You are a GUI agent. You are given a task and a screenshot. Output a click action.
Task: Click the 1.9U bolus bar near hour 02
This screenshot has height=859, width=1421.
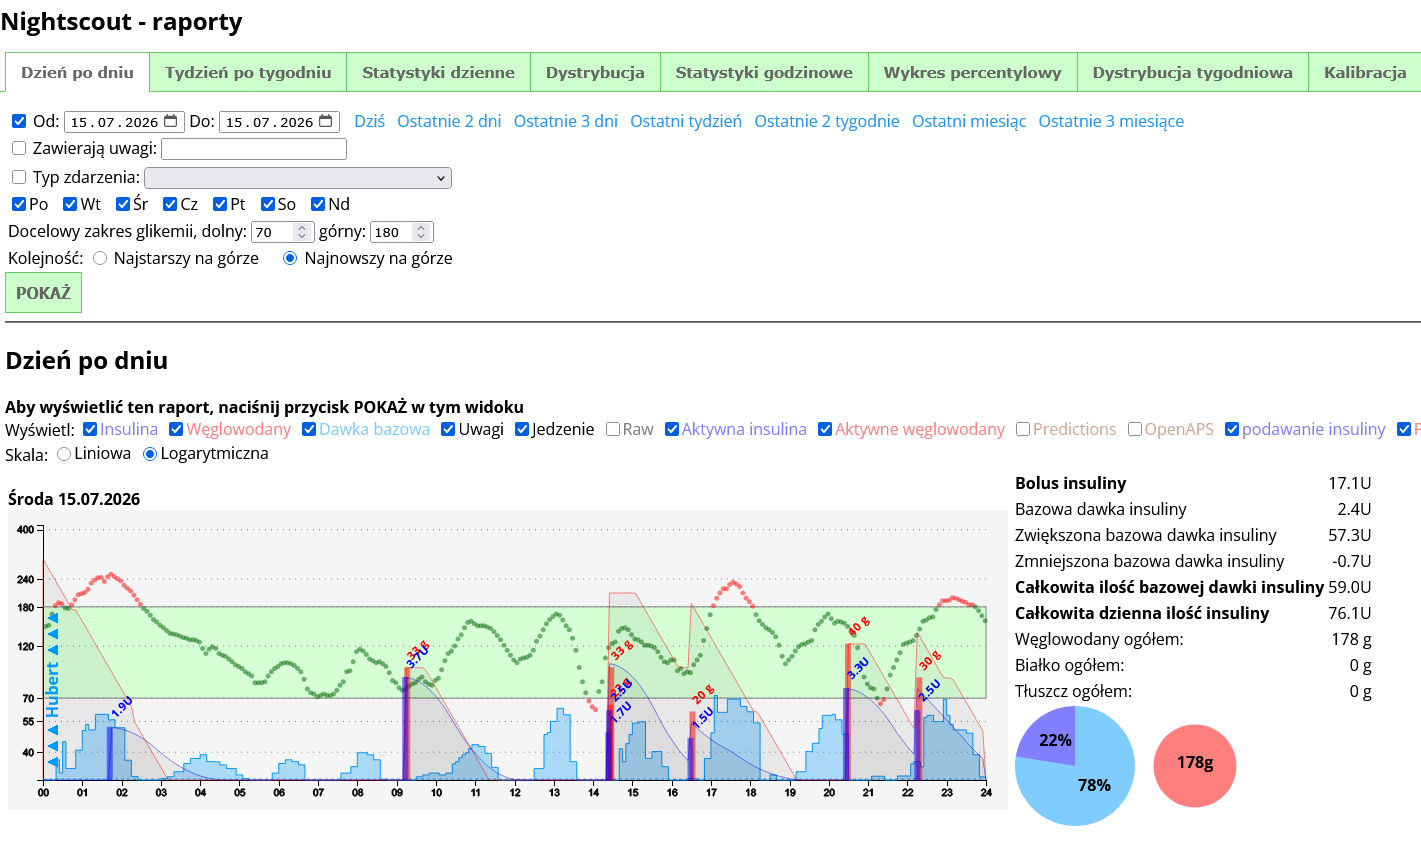110,753
